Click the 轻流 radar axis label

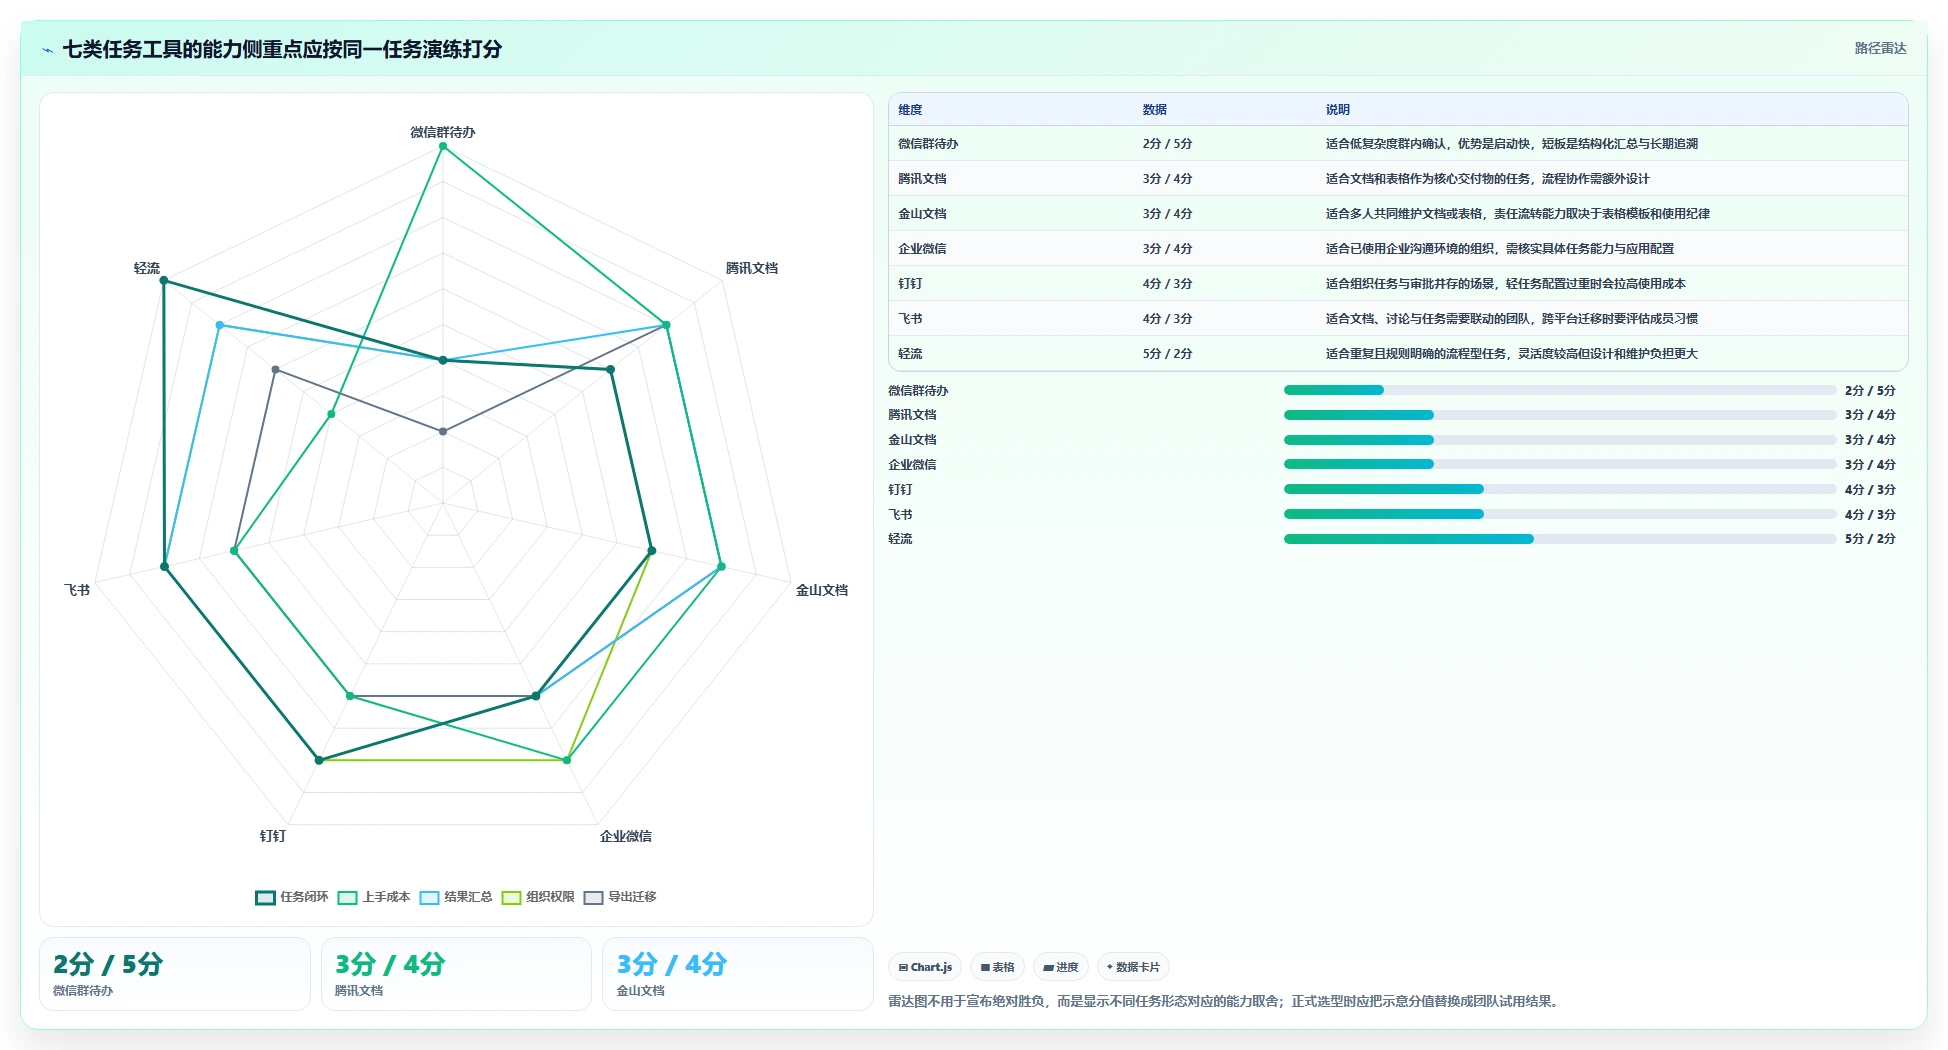147,268
